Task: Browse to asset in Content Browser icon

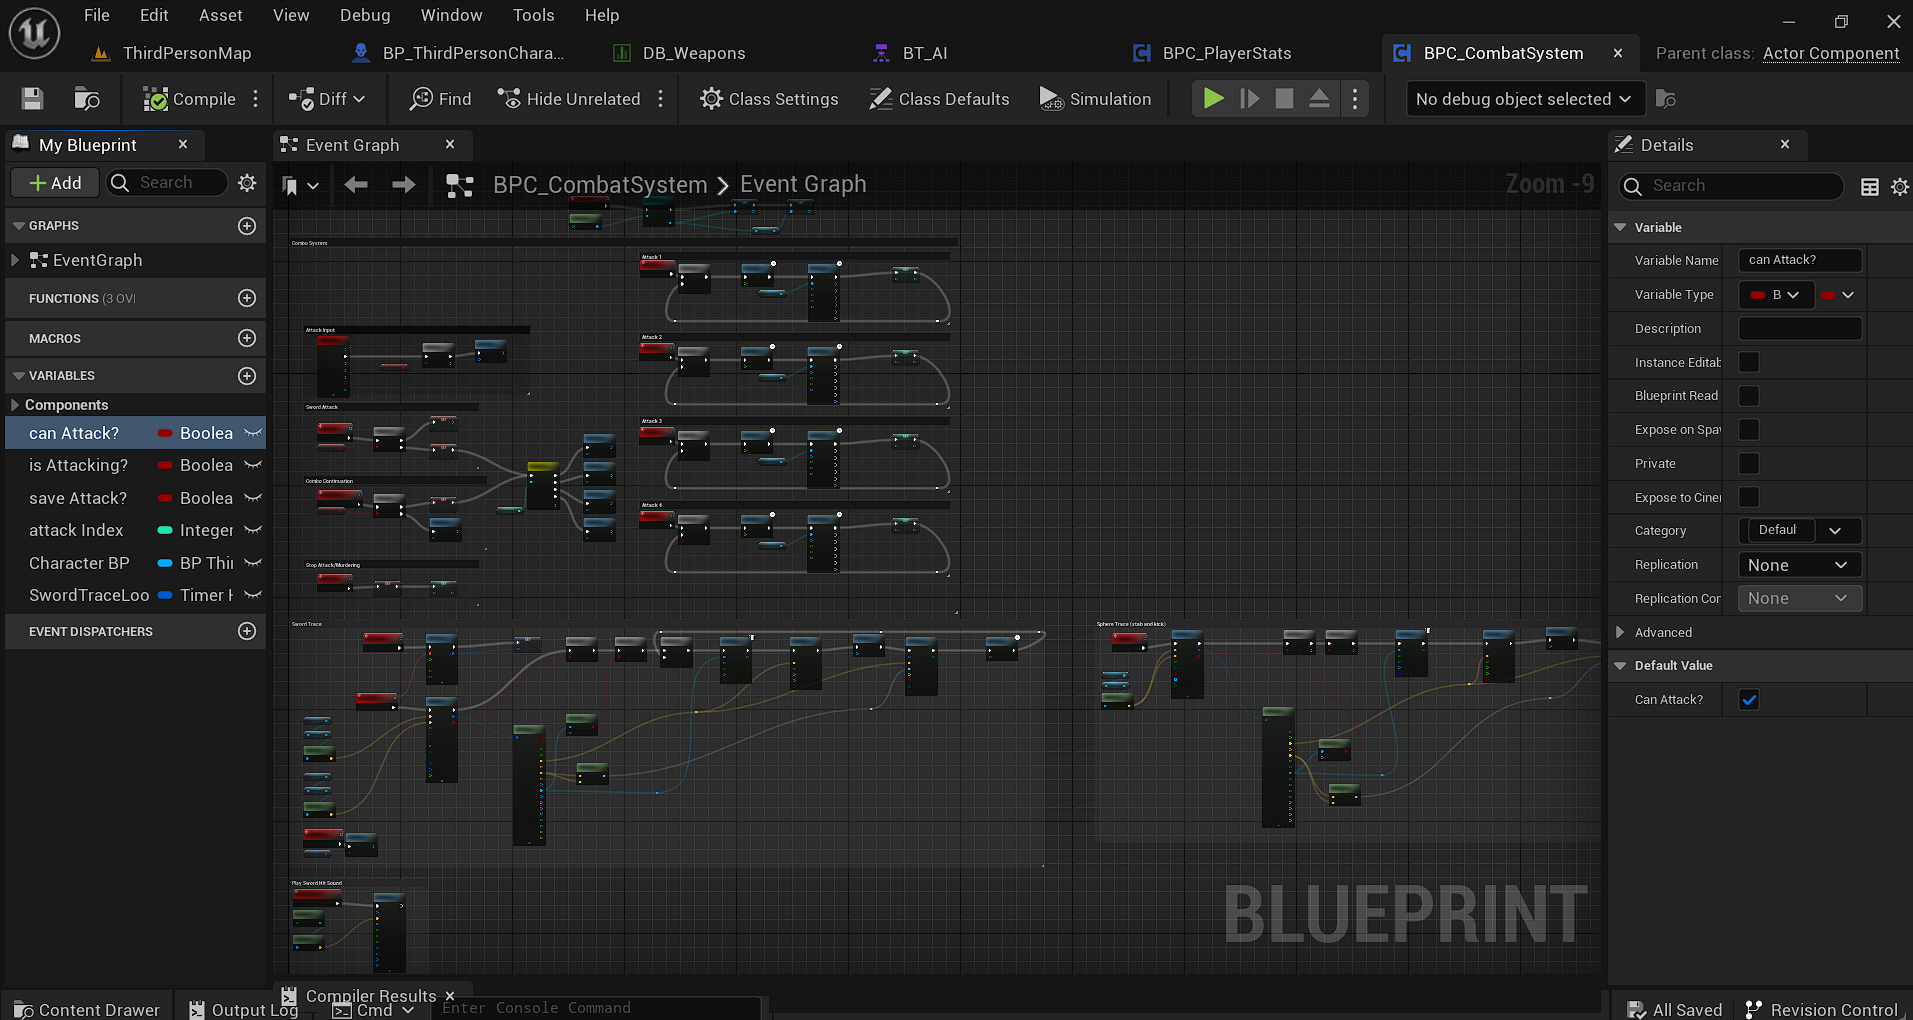Action: click(87, 99)
